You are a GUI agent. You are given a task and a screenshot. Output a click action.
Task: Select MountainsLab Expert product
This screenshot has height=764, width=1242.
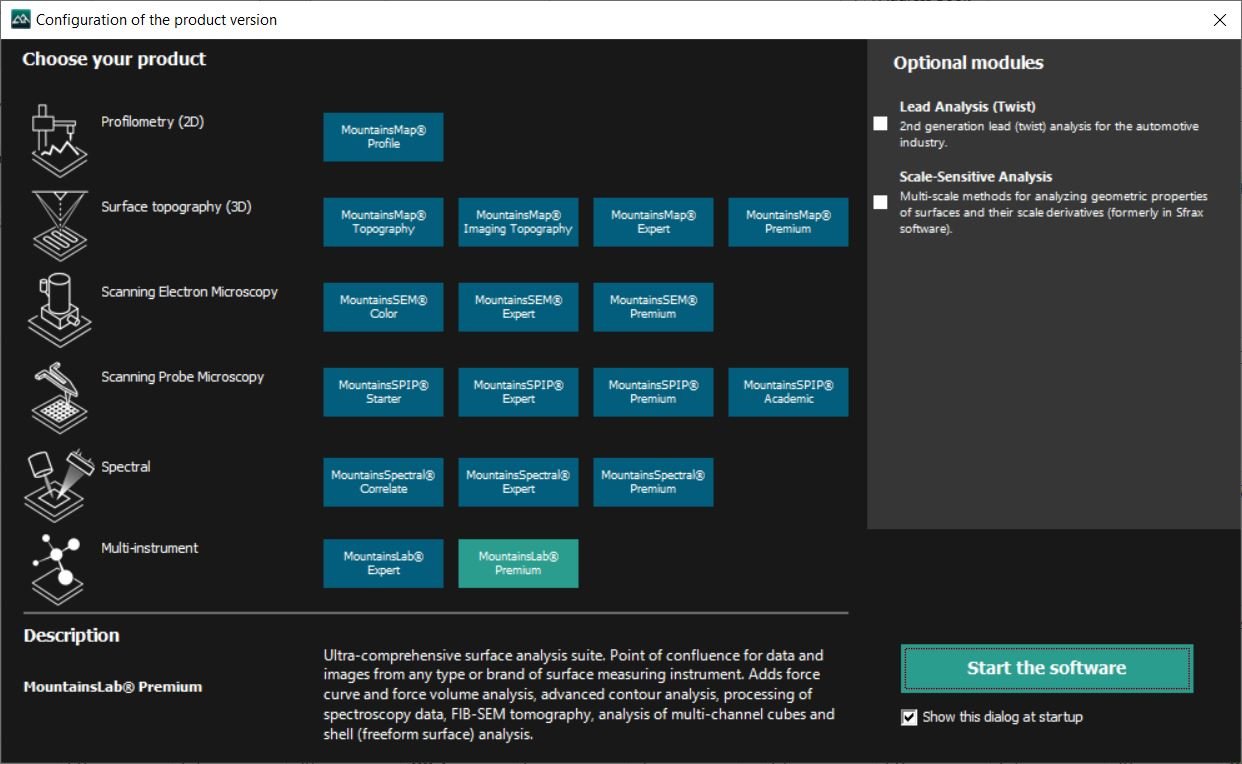point(383,563)
